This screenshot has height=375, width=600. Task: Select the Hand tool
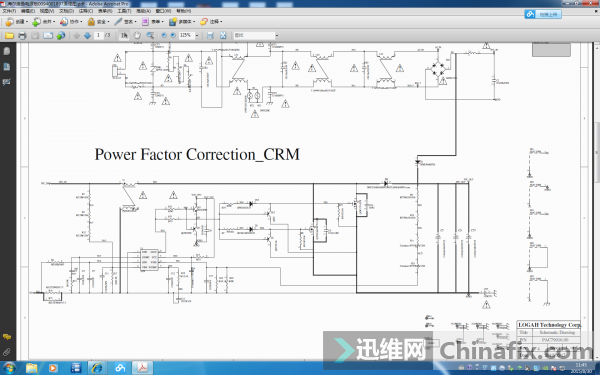click(137, 36)
